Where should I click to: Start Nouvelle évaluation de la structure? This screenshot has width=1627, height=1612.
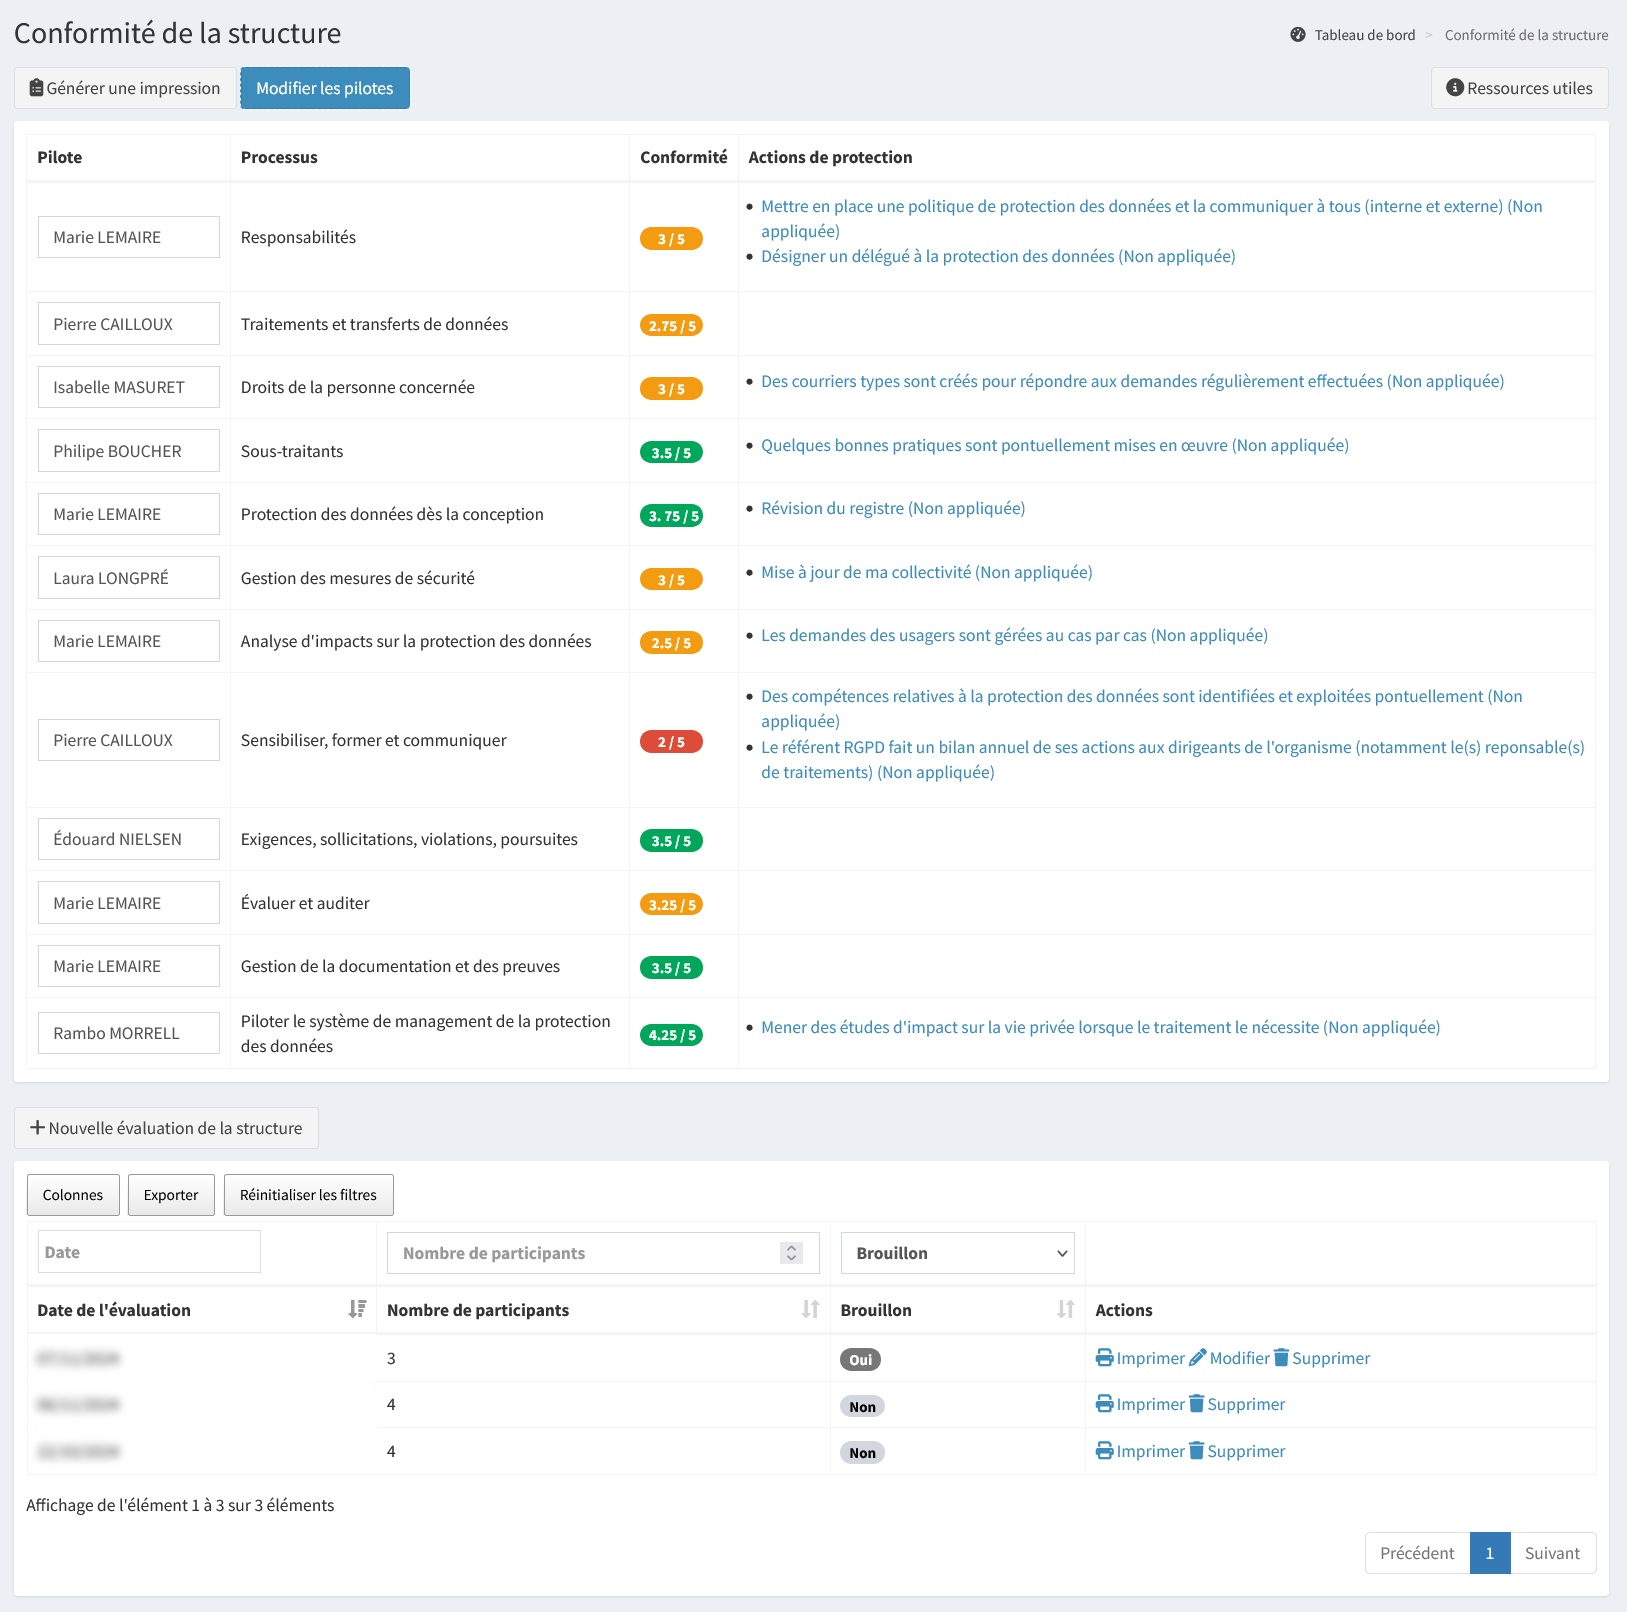click(166, 1128)
